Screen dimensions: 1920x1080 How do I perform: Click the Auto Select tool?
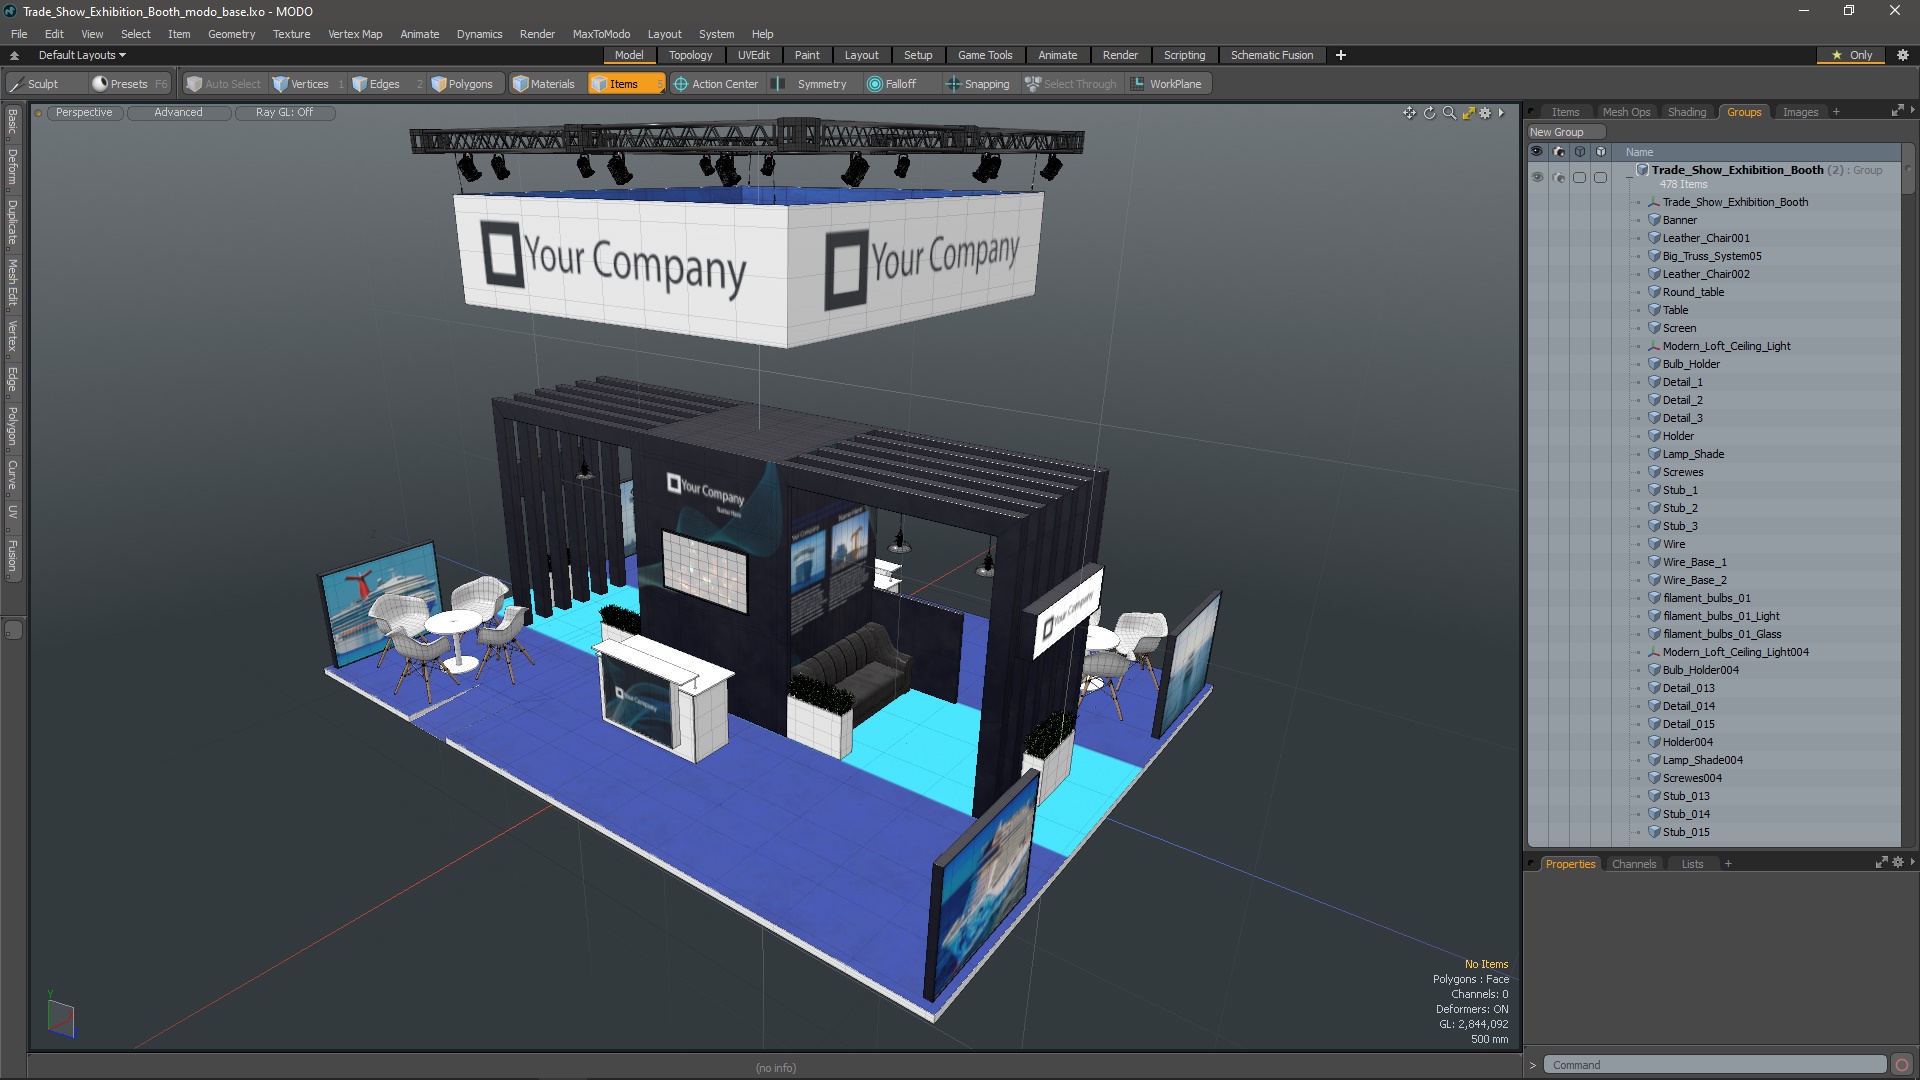click(223, 84)
